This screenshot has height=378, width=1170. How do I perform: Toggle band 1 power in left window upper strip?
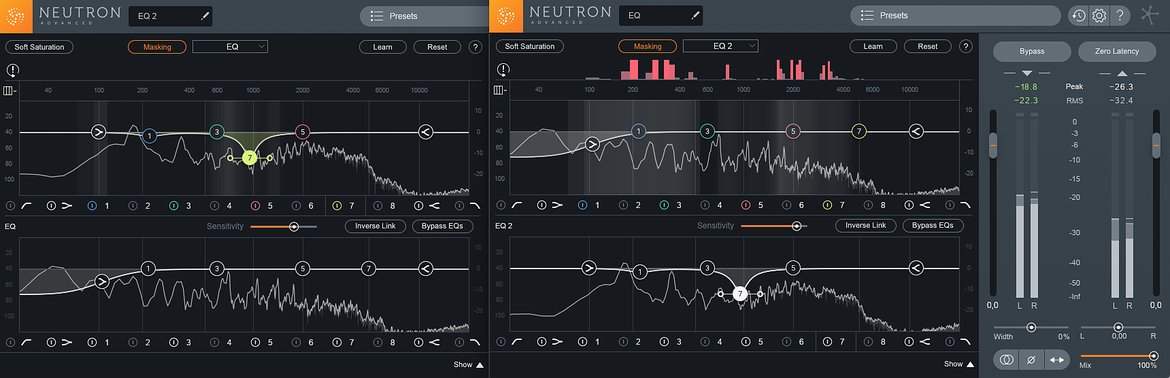pos(93,205)
